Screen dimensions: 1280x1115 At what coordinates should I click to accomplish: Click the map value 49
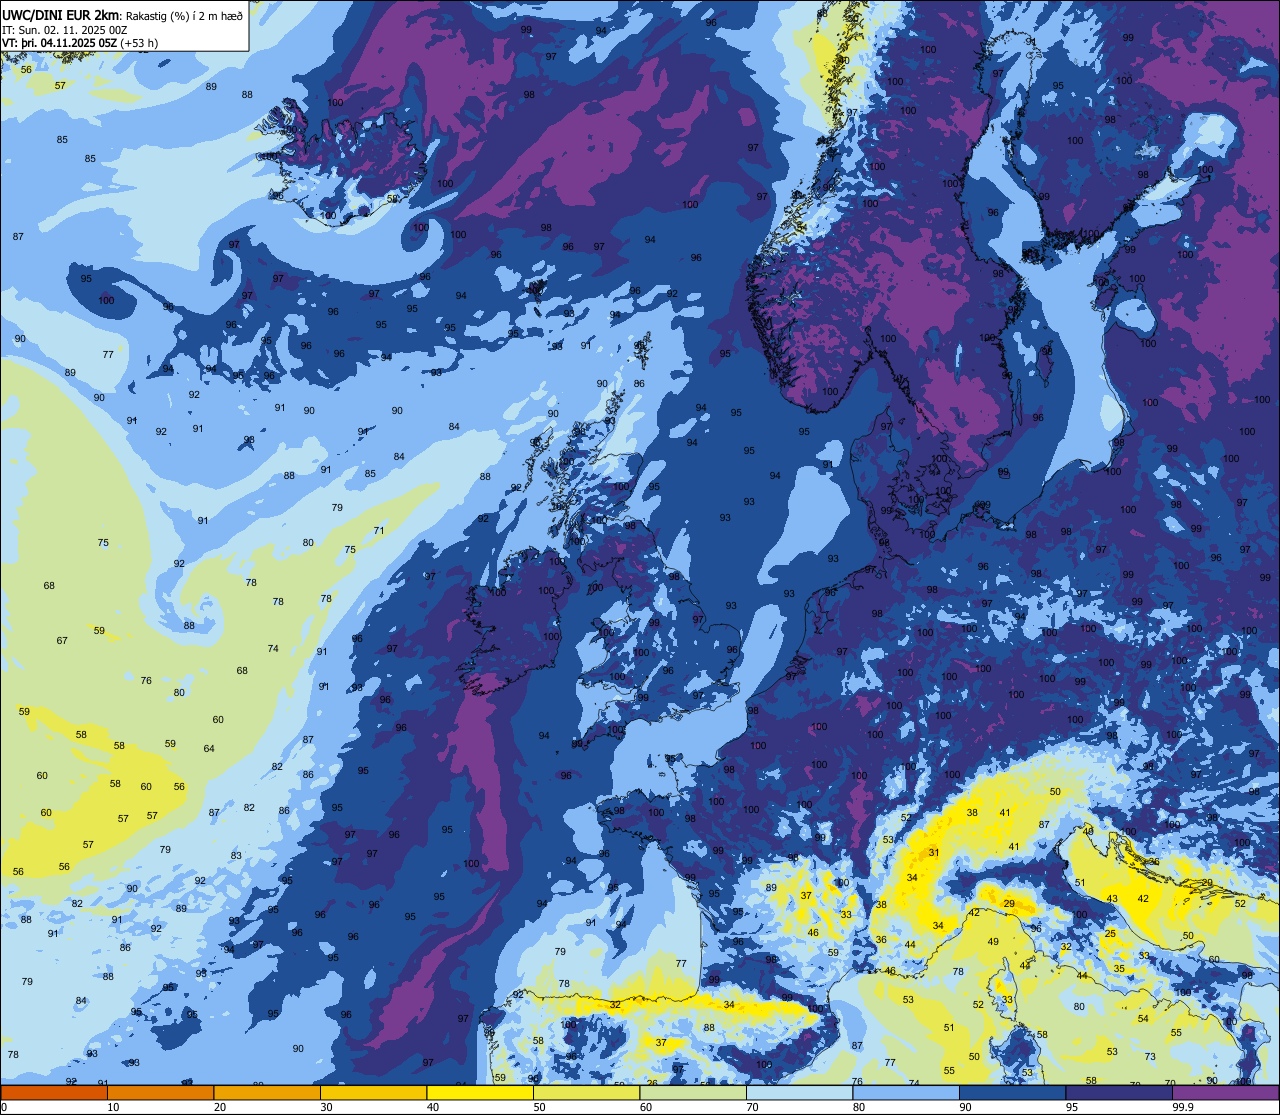(x=993, y=942)
